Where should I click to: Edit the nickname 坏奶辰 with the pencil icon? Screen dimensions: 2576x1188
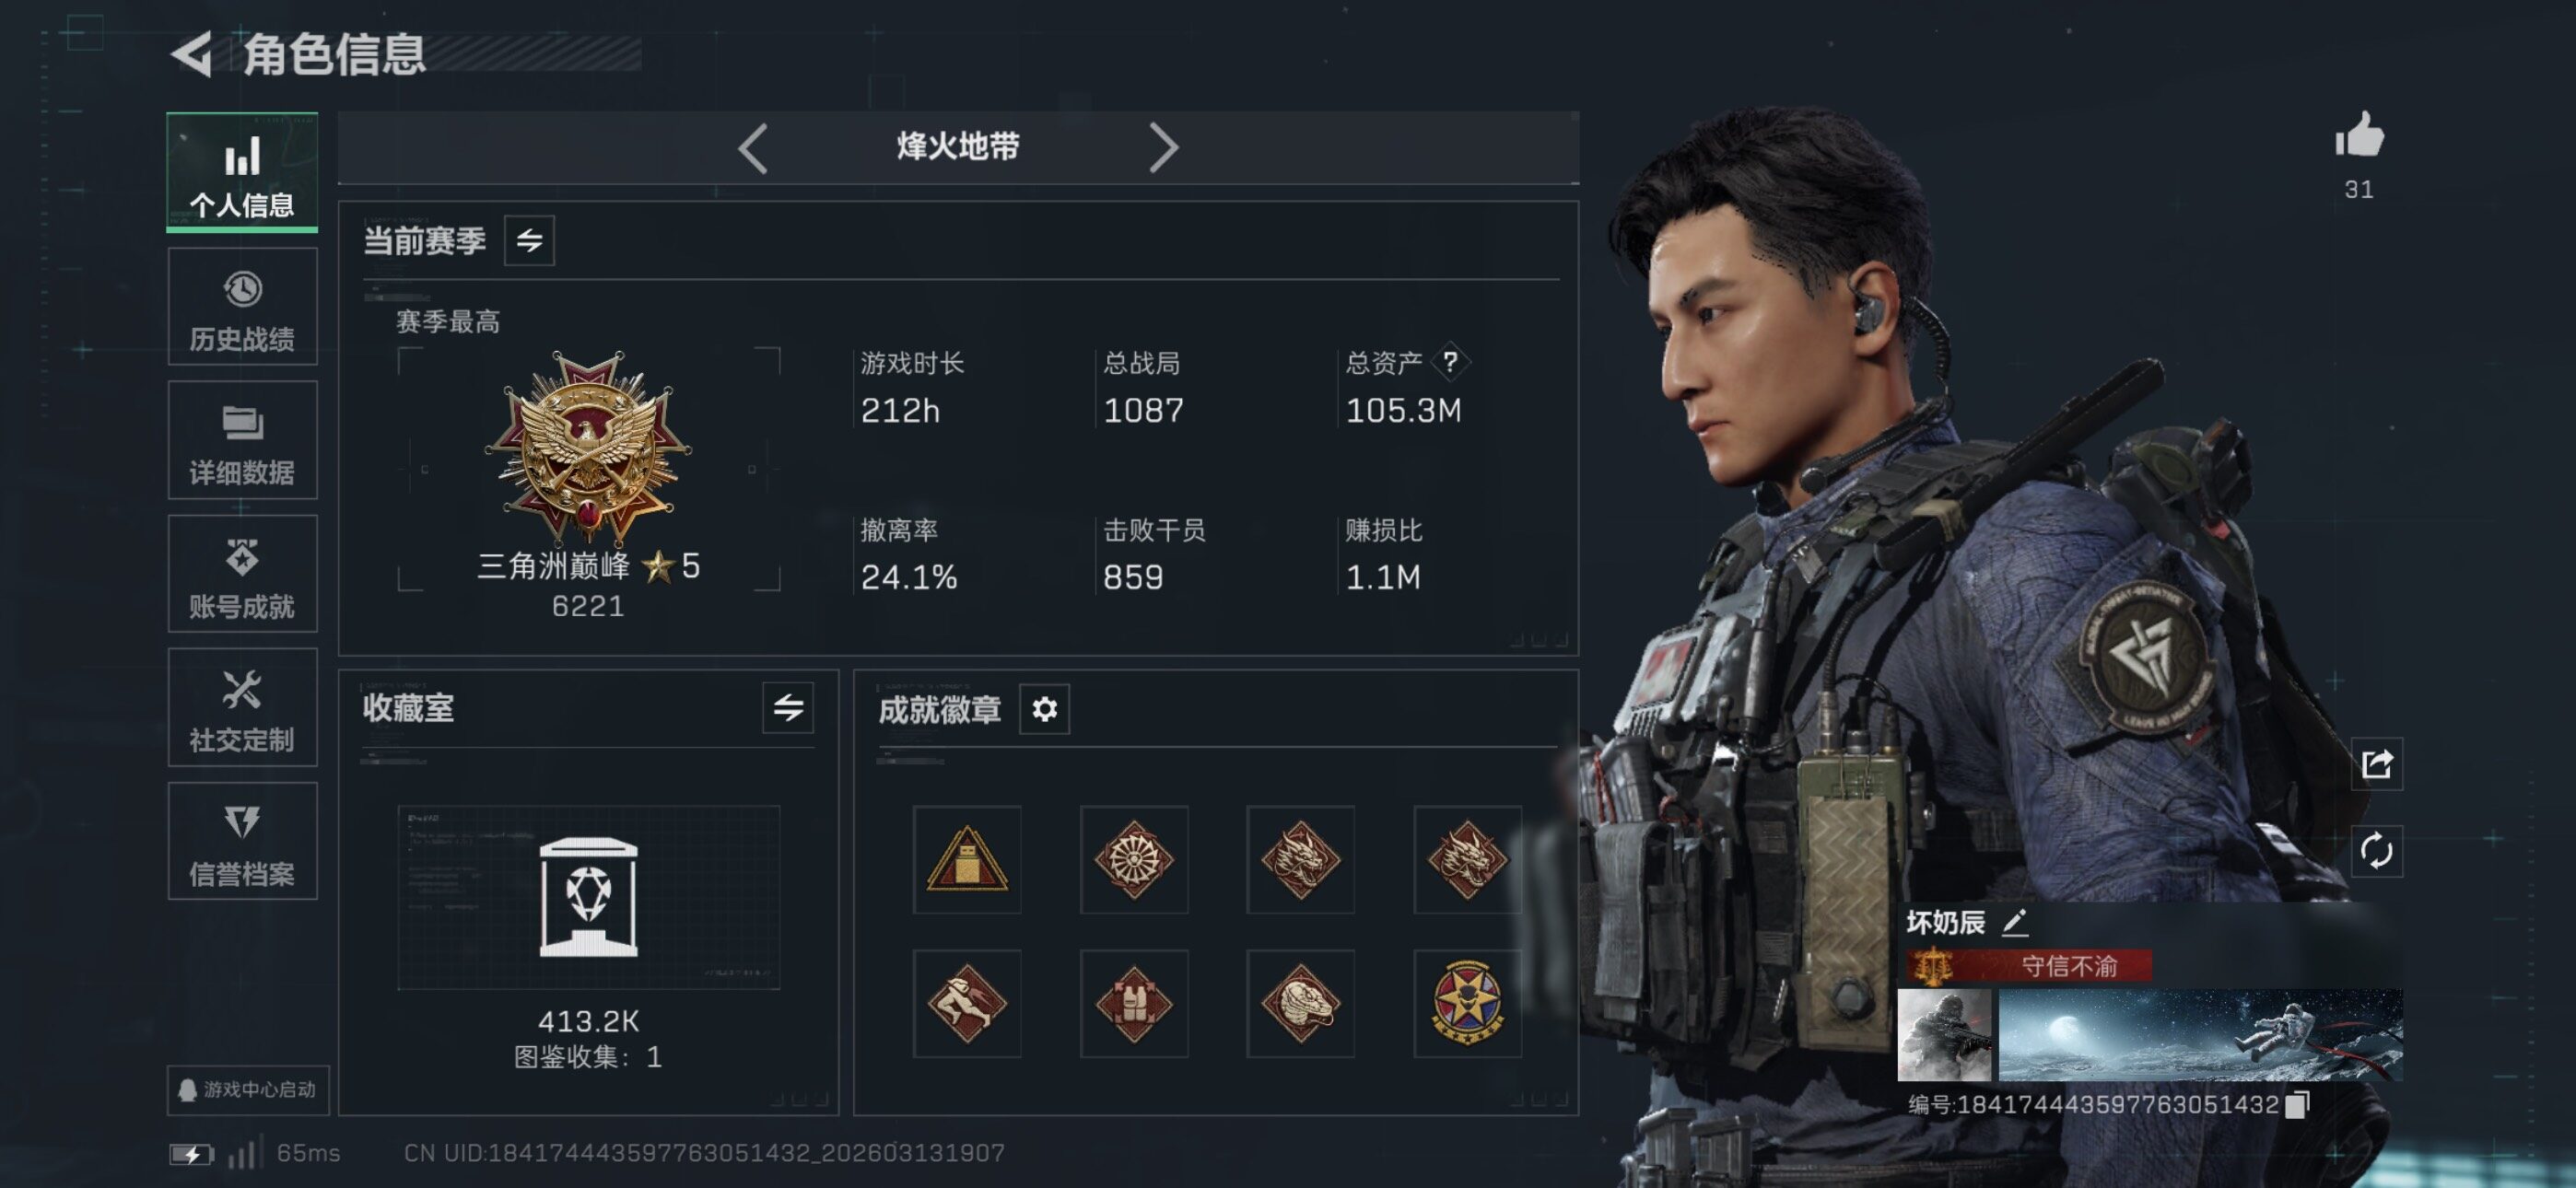tap(2014, 922)
